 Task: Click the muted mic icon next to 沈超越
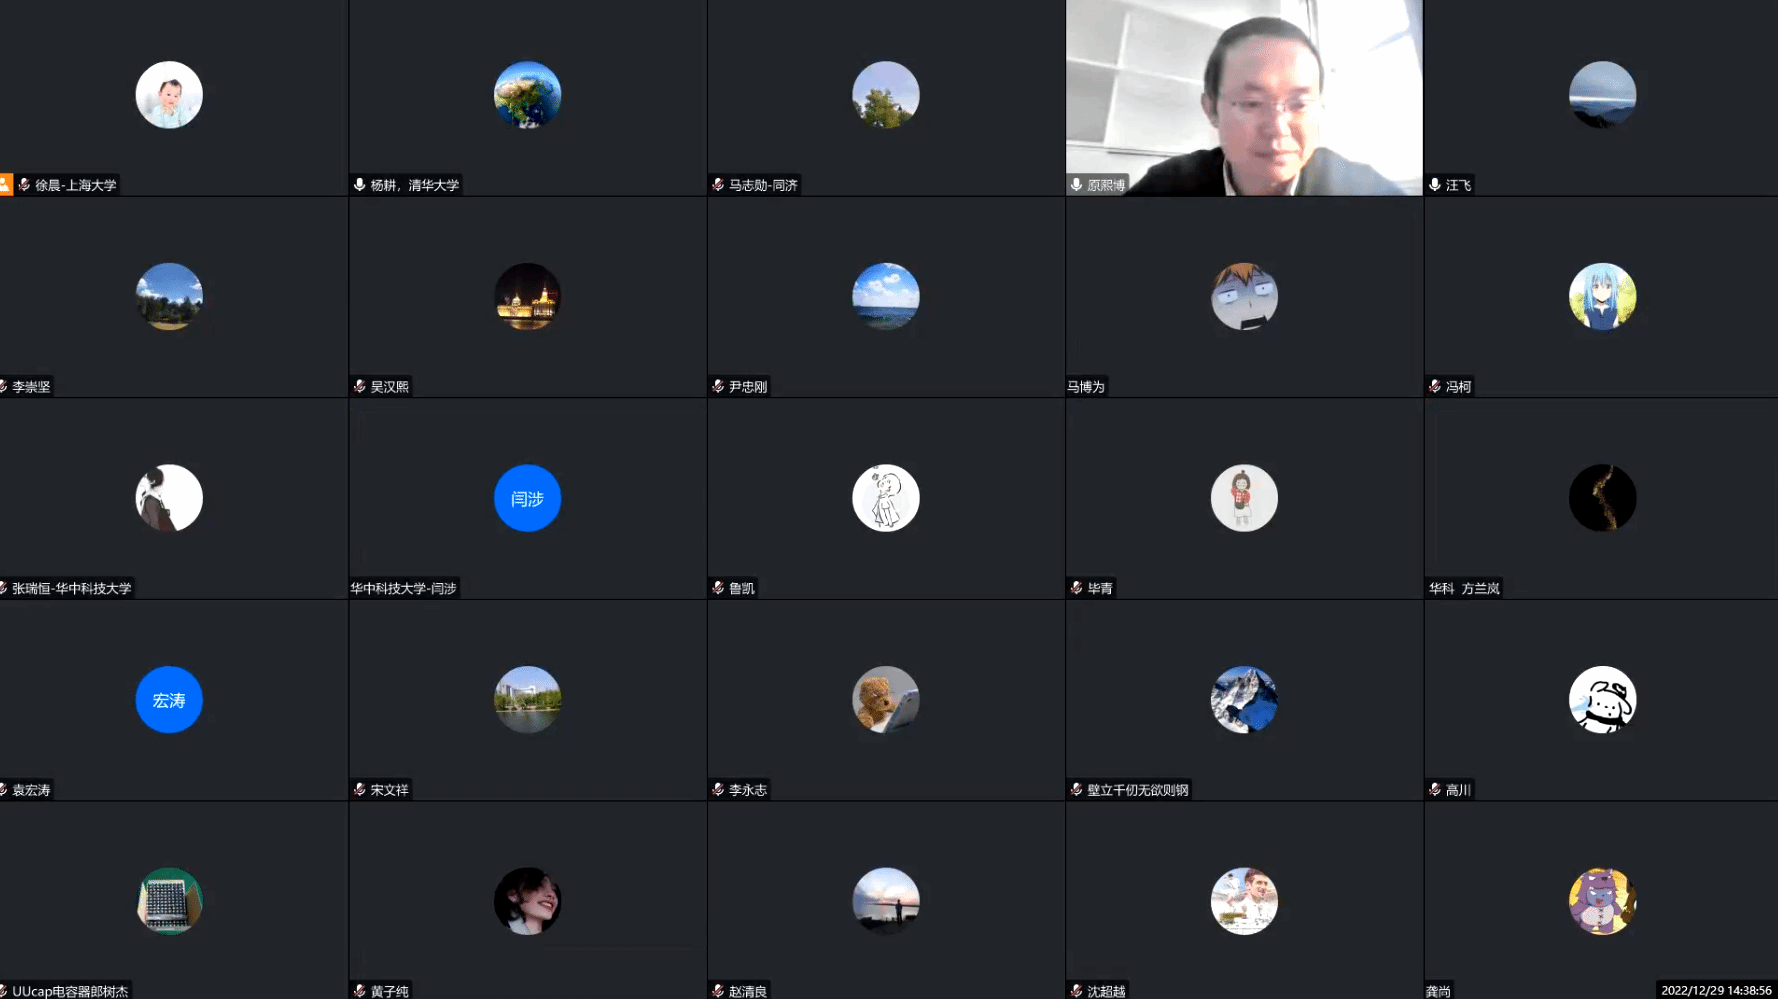tap(1077, 991)
